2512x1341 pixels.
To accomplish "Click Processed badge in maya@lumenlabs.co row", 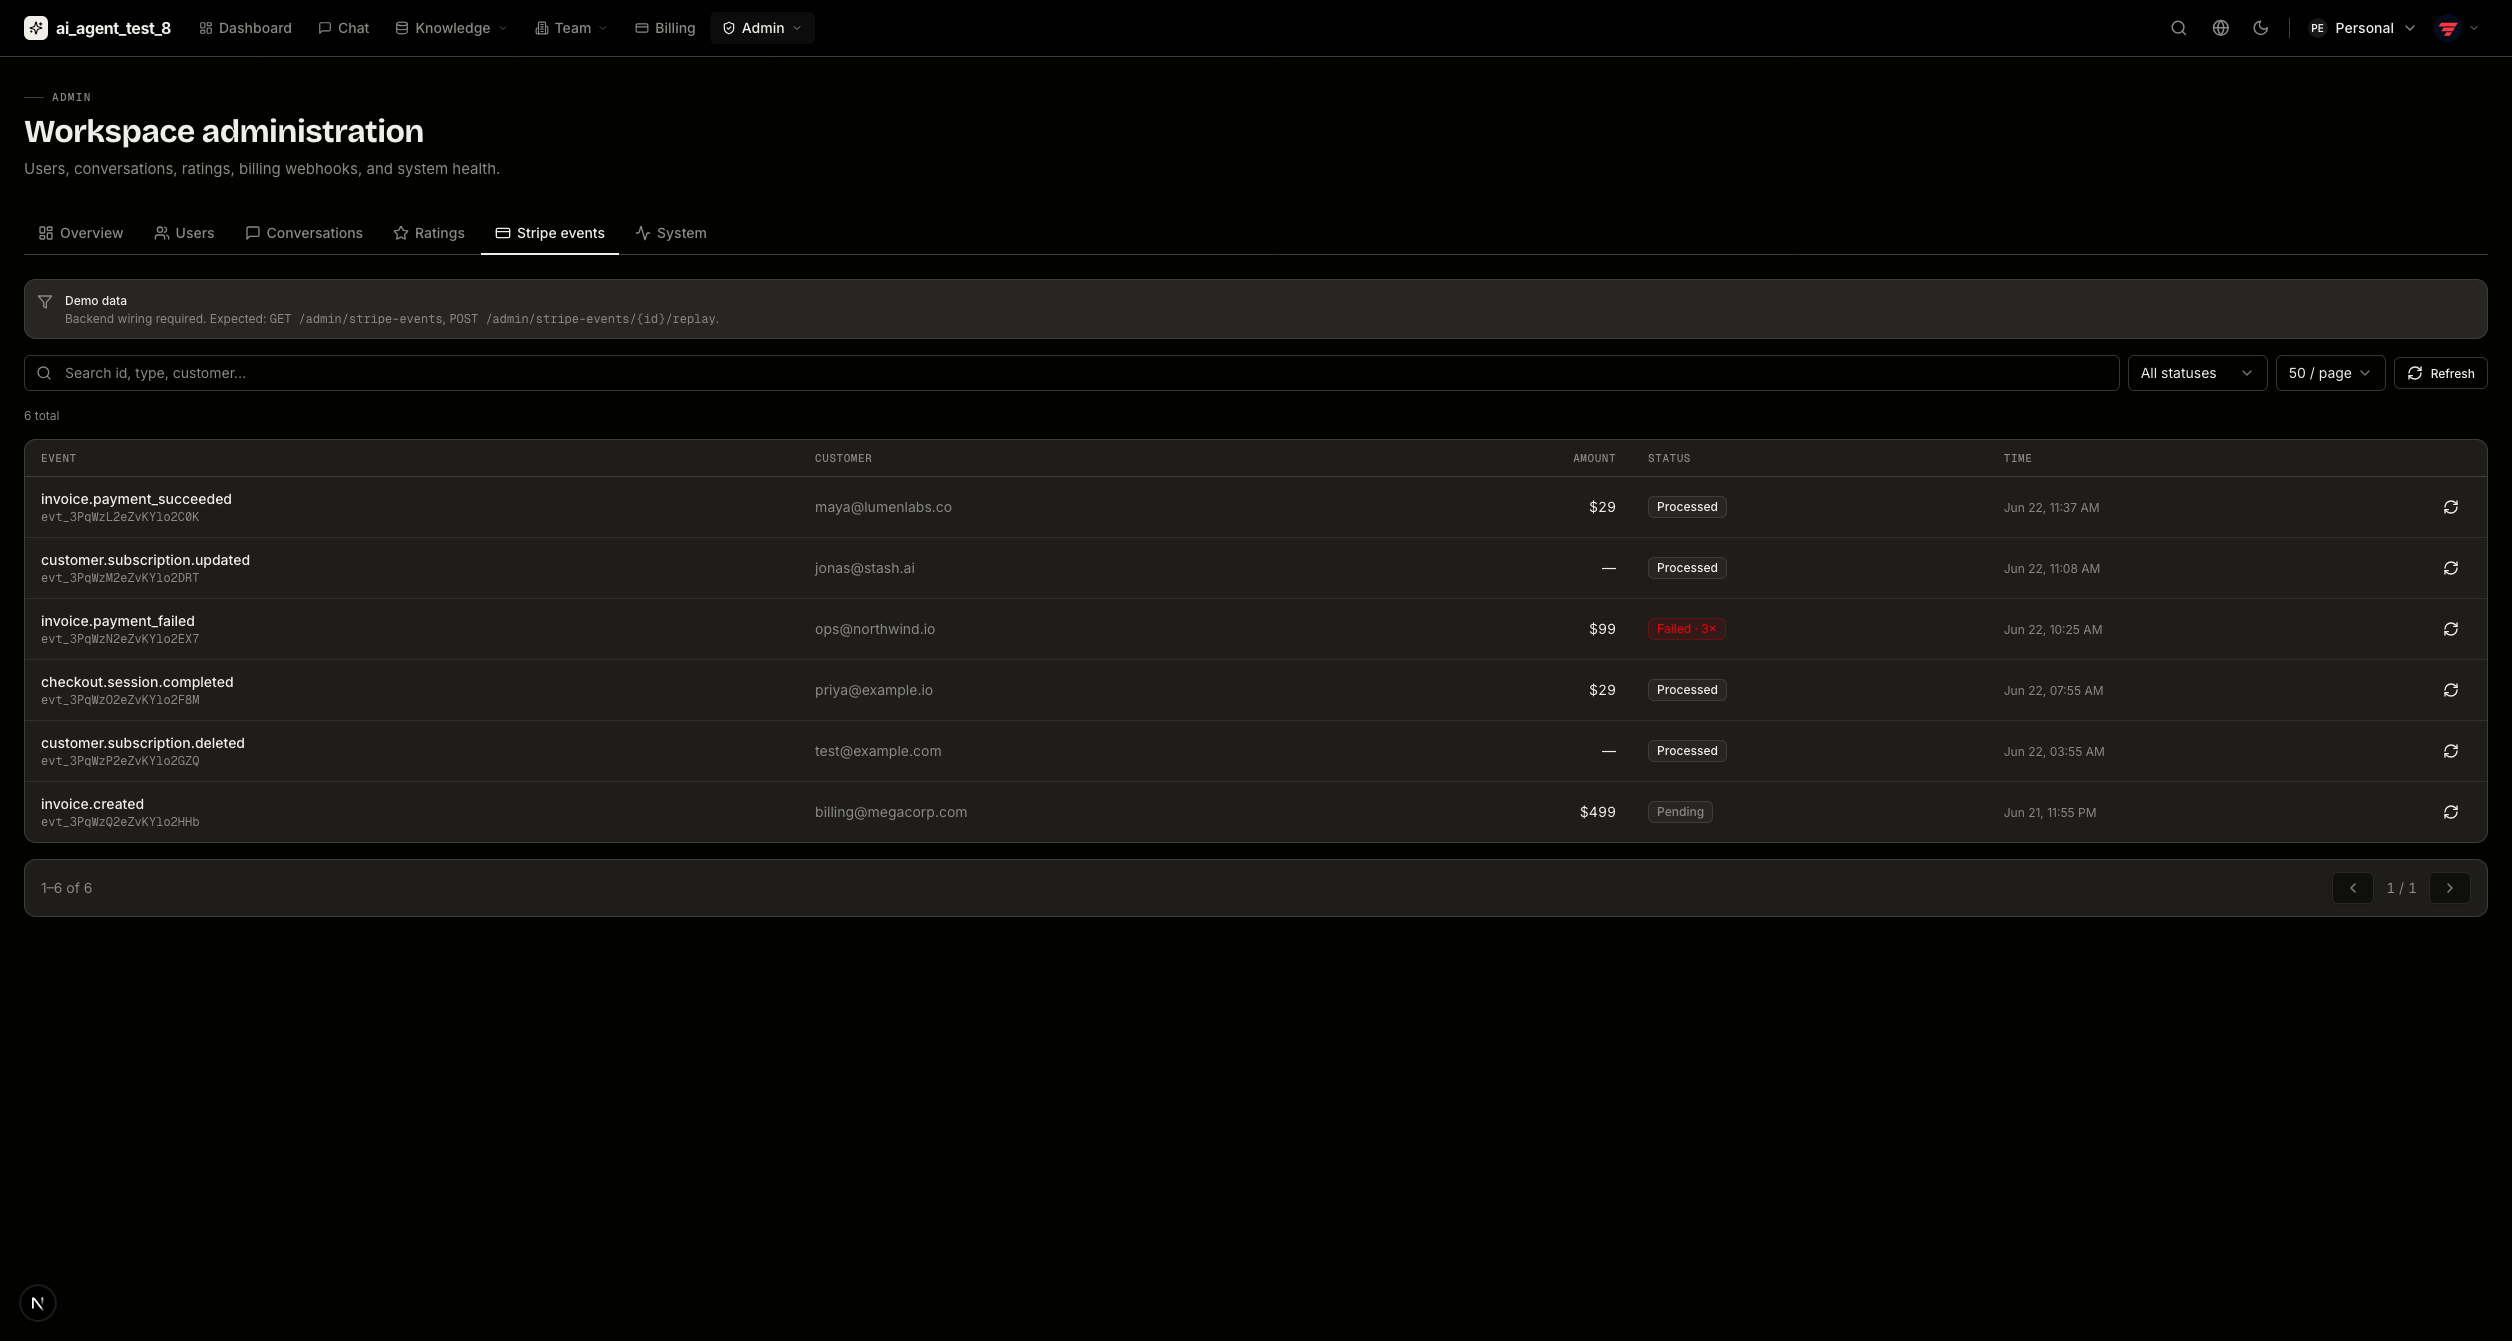I will tap(1687, 507).
